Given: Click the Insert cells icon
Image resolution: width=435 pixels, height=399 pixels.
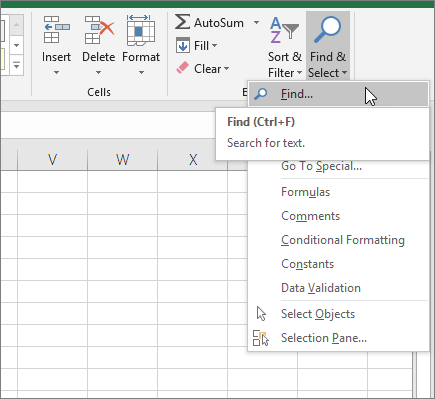Looking at the screenshot, I should pos(56,29).
